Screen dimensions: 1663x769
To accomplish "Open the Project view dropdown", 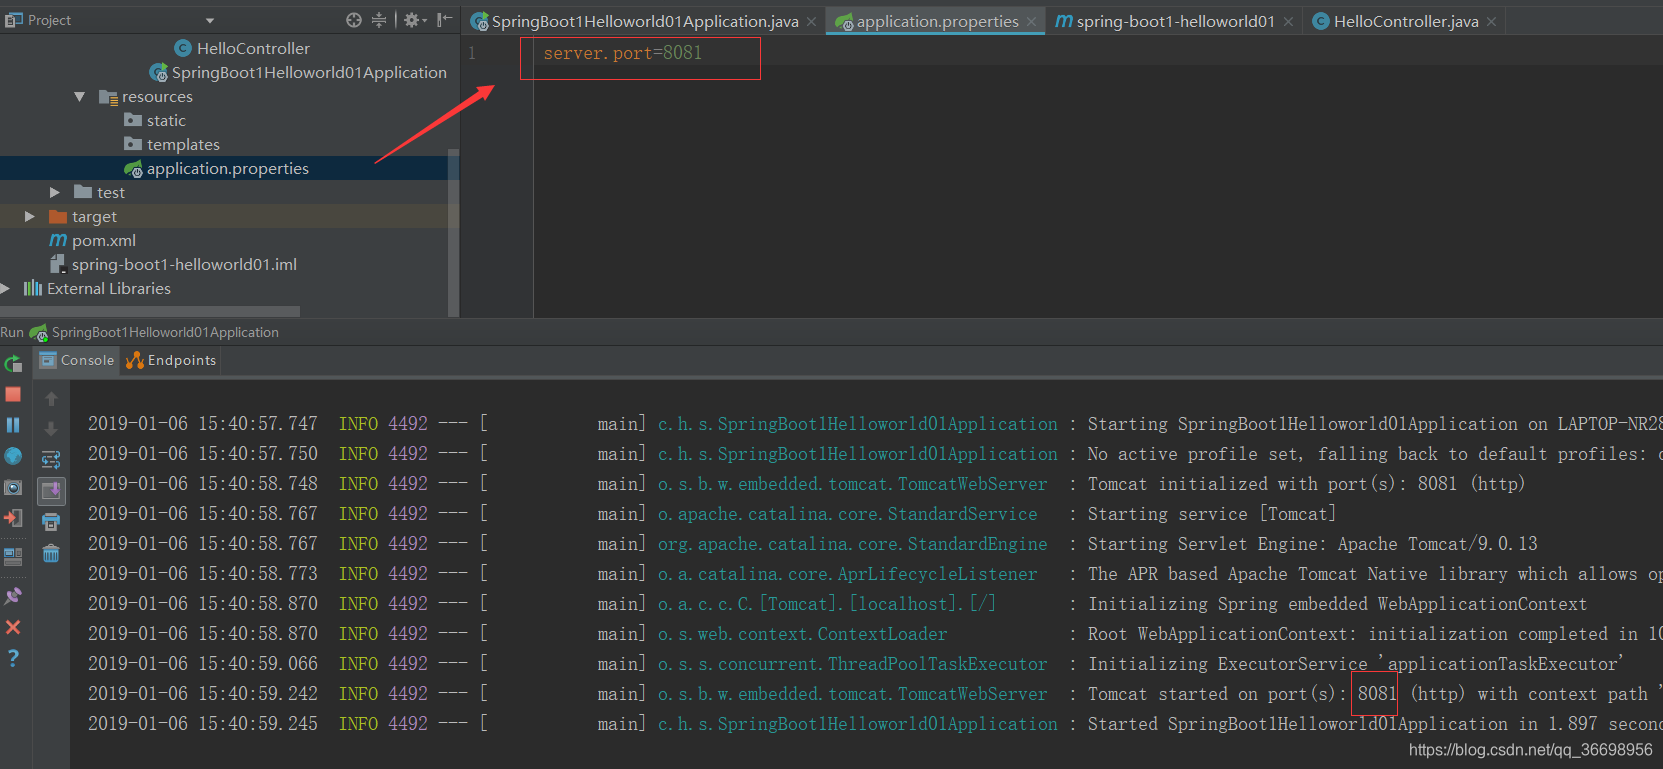I will pyautogui.click(x=210, y=20).
